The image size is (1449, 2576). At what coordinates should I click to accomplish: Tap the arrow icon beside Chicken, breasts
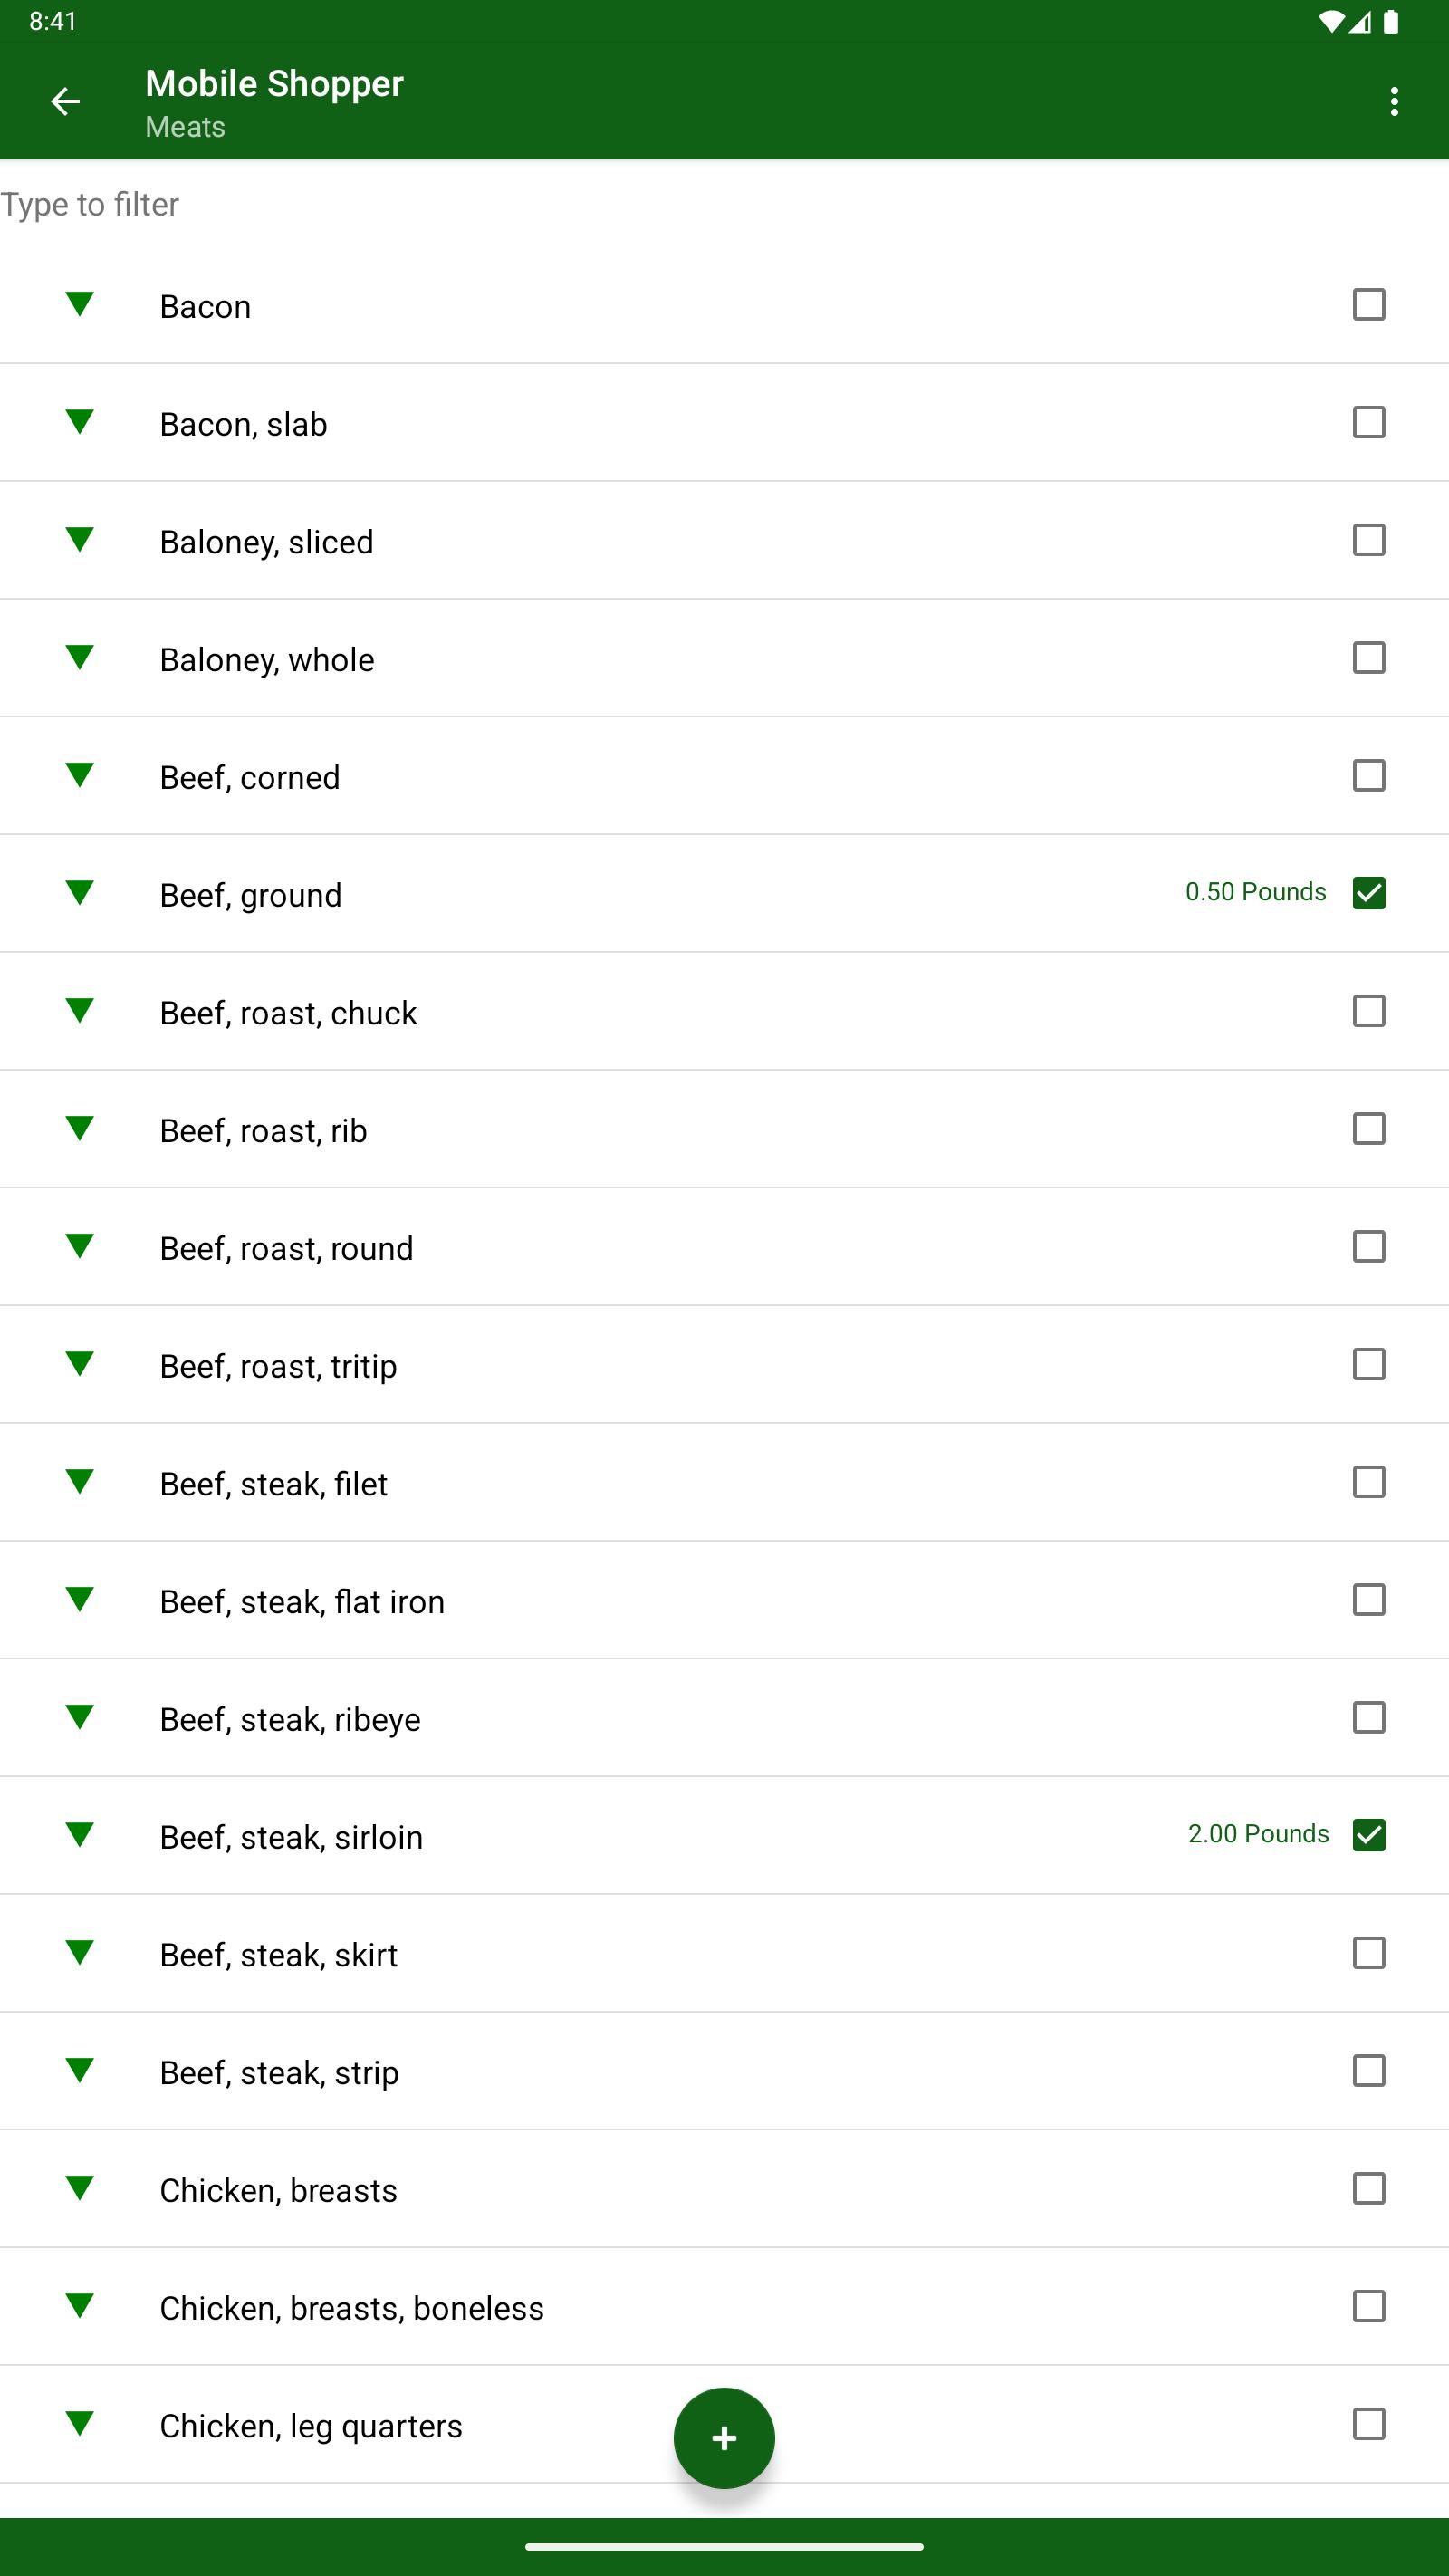click(x=79, y=2188)
